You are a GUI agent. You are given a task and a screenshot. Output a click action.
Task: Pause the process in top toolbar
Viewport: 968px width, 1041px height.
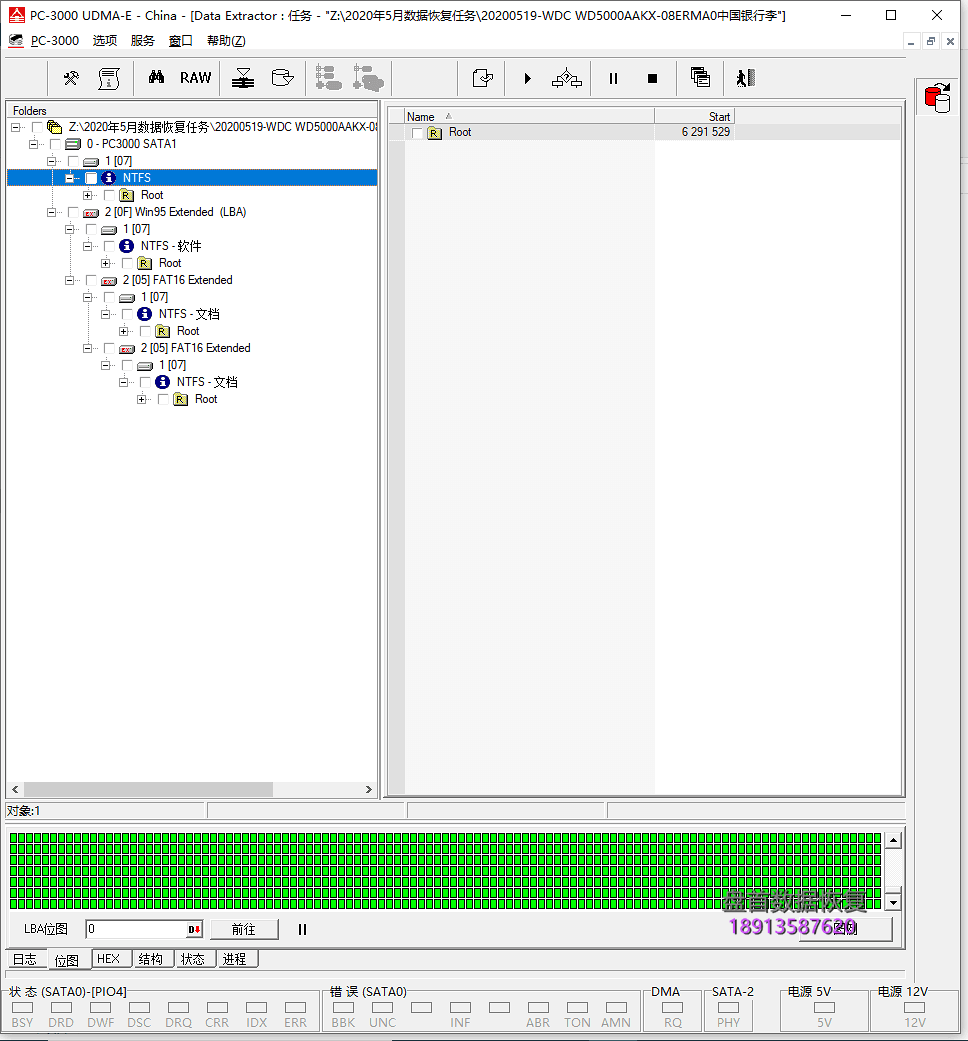613,78
